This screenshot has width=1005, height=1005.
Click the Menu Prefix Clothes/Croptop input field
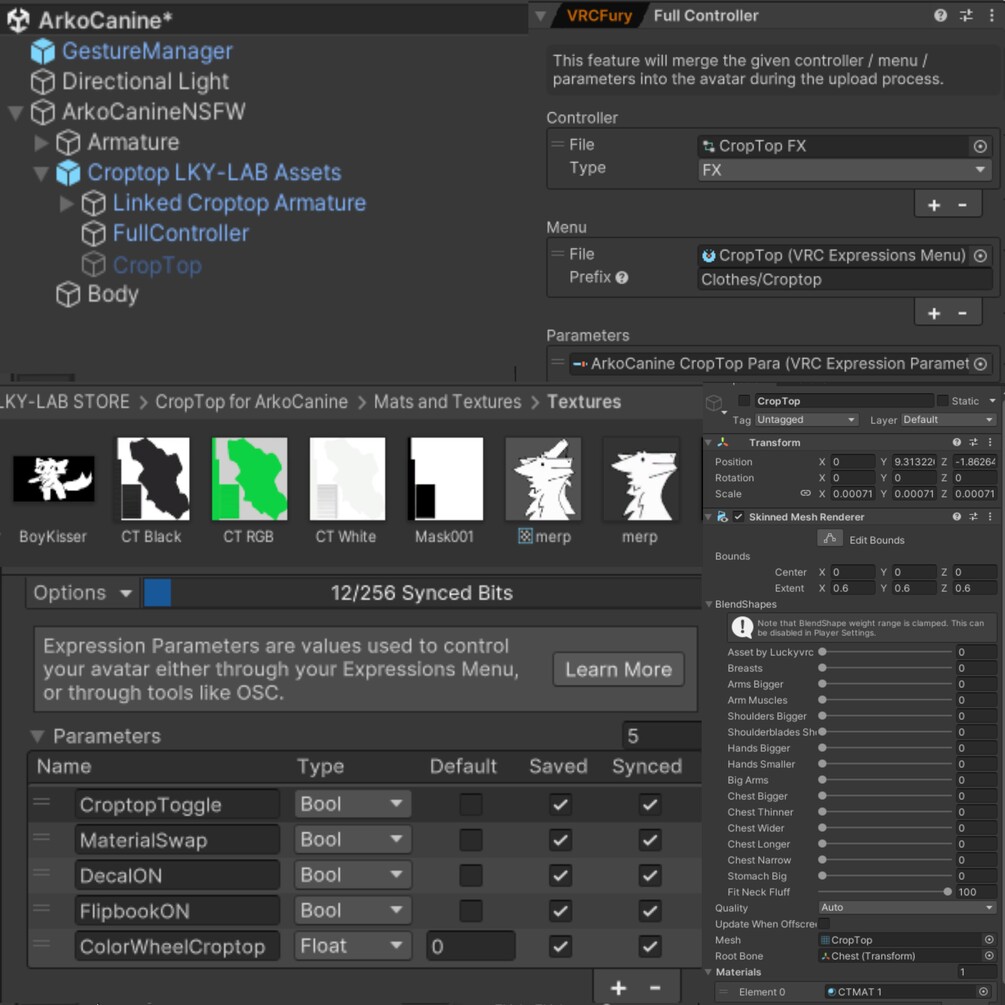(x=844, y=279)
